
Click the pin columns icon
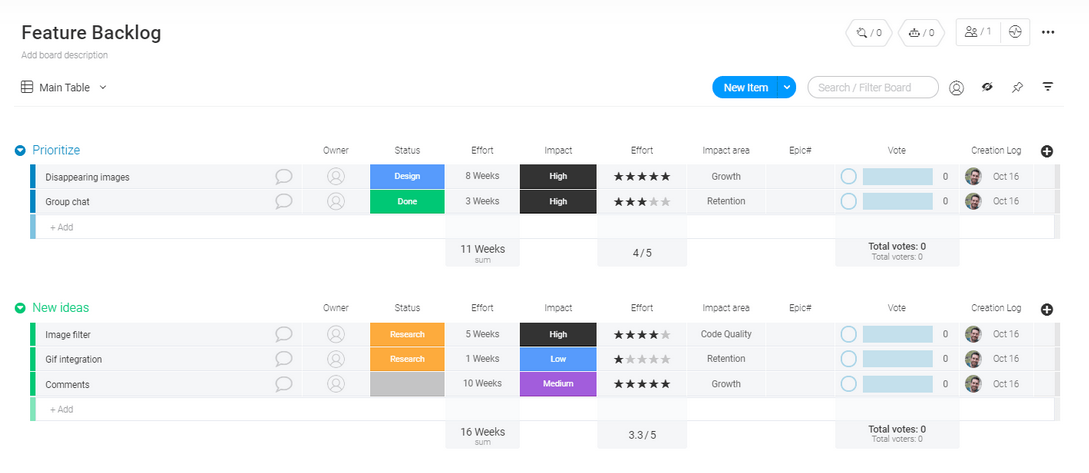pos(1017,88)
